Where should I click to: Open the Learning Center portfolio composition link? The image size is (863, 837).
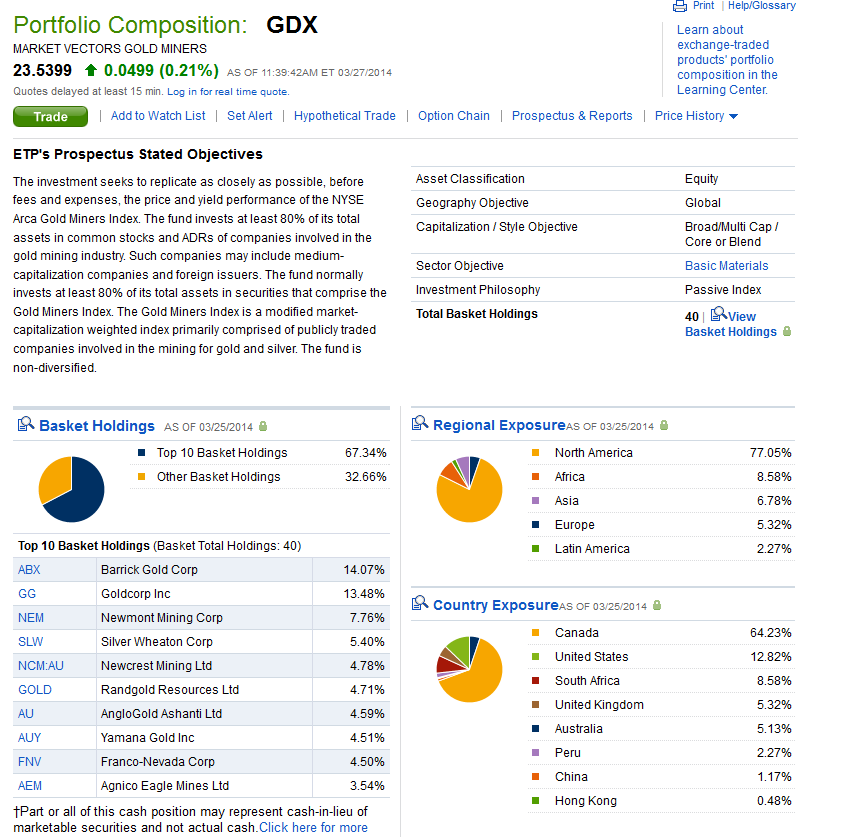(727, 59)
